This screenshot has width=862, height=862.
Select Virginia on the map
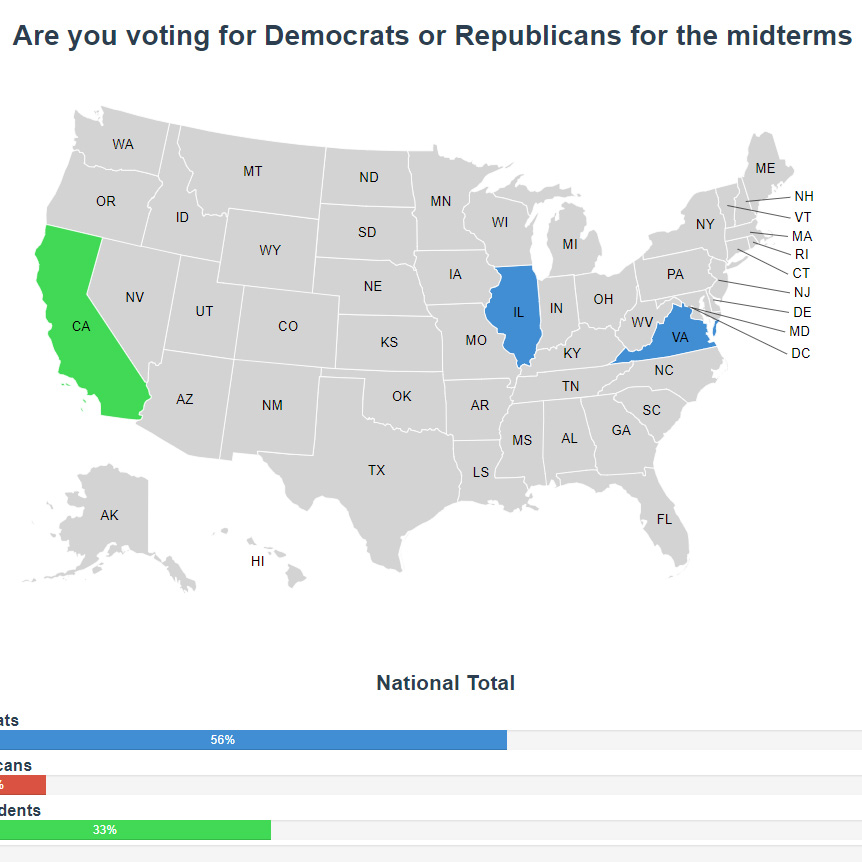(x=678, y=338)
